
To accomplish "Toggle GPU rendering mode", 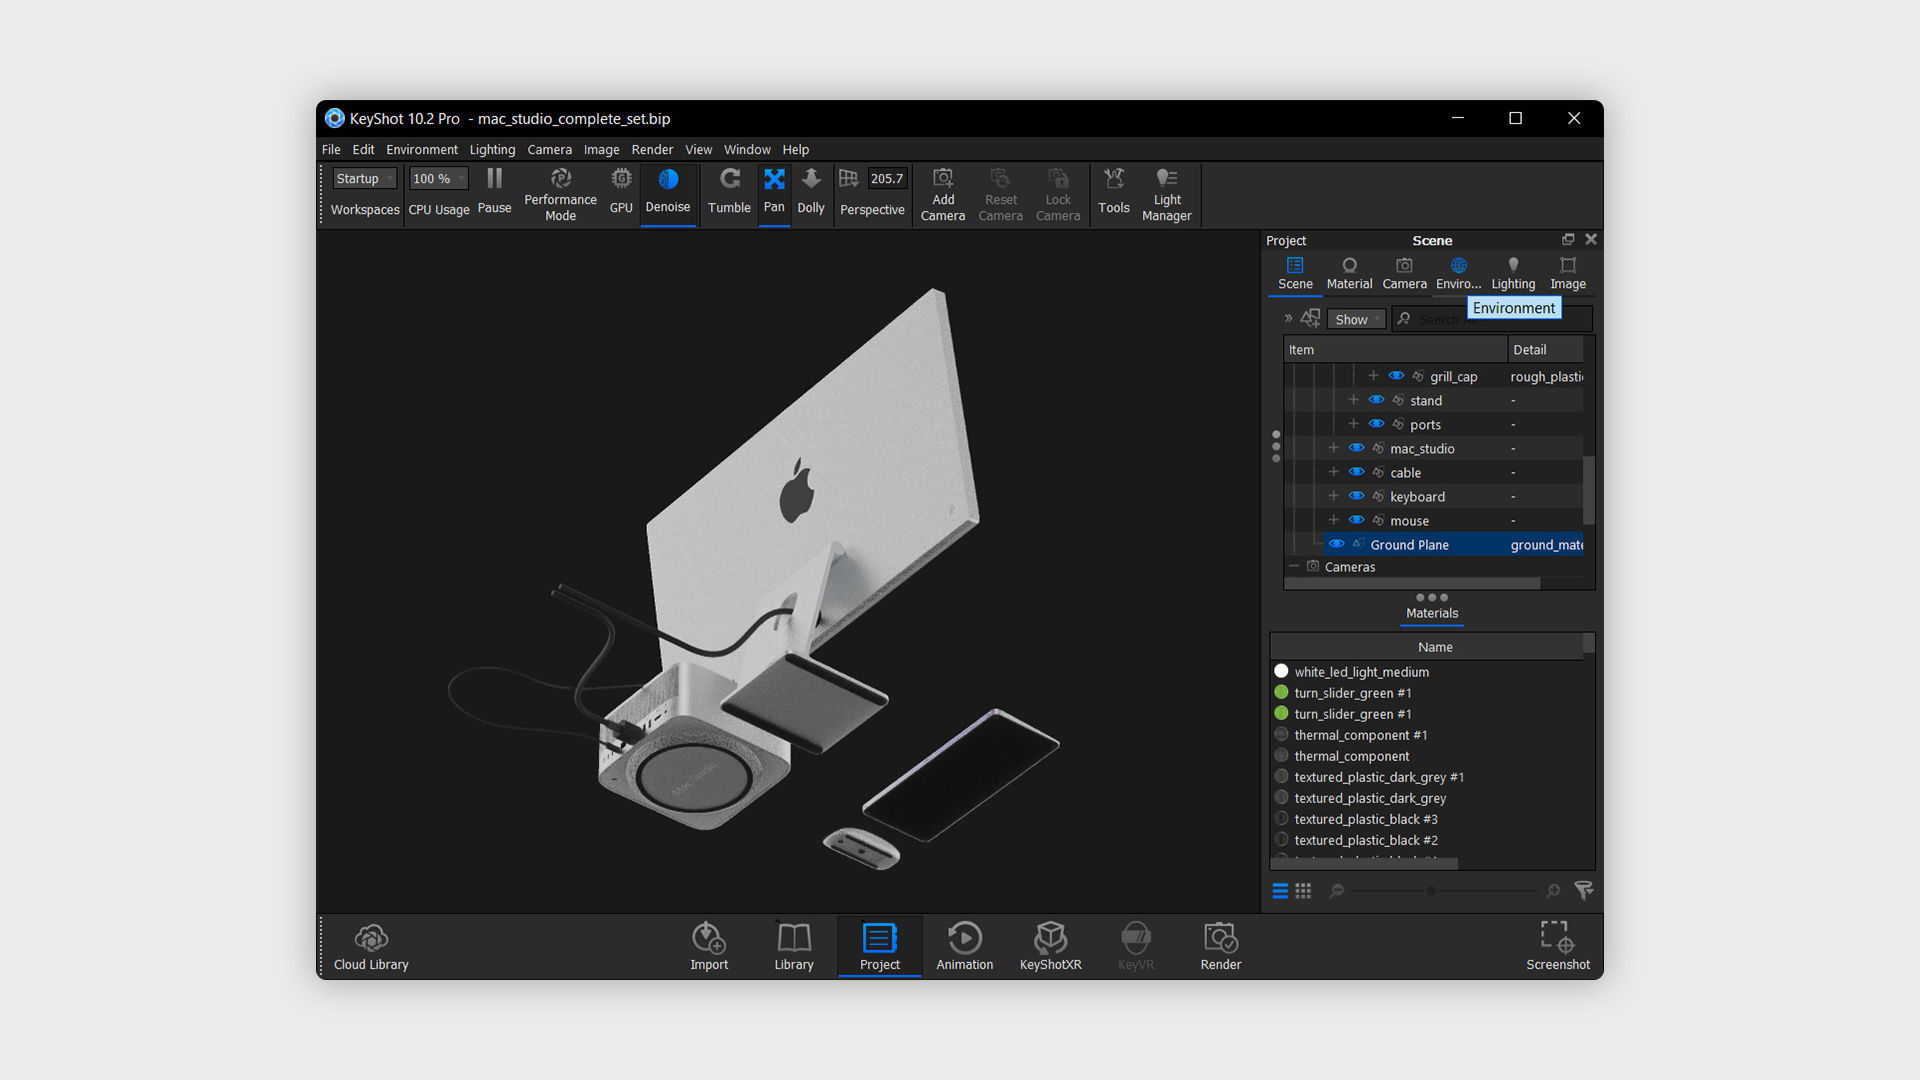I will coord(621,192).
